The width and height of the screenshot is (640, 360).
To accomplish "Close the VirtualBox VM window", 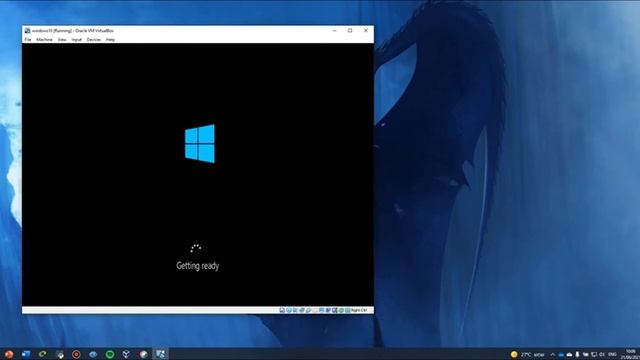I will point(366,31).
